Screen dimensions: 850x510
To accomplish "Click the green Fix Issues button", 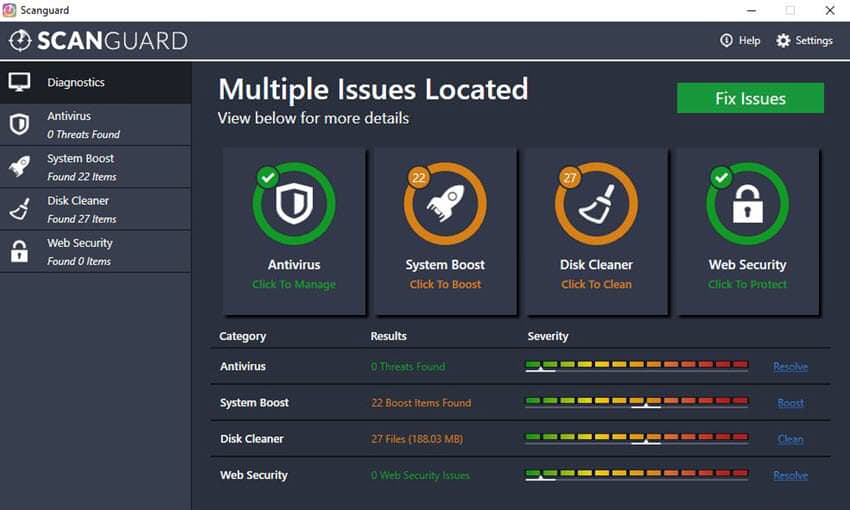I will pyautogui.click(x=750, y=98).
